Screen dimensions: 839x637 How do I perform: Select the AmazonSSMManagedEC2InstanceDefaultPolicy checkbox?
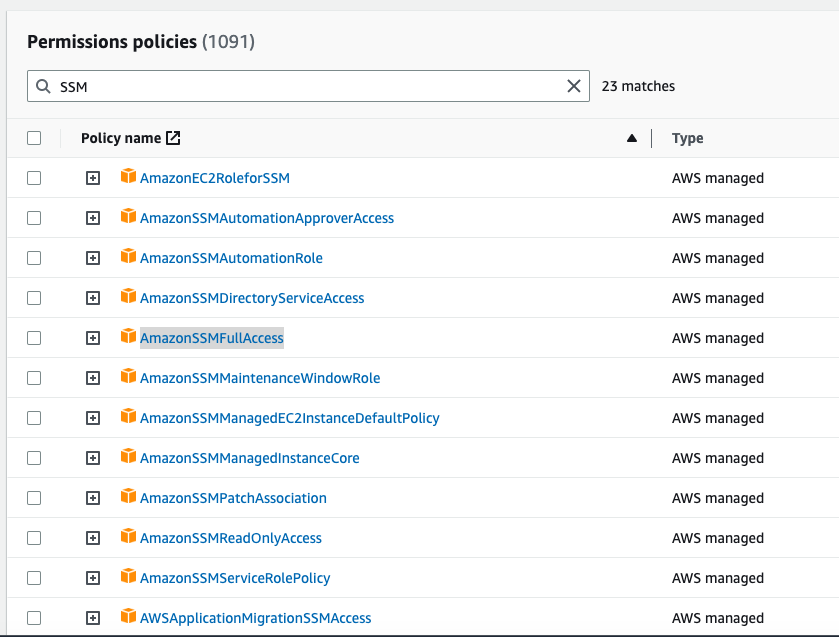tap(34, 418)
